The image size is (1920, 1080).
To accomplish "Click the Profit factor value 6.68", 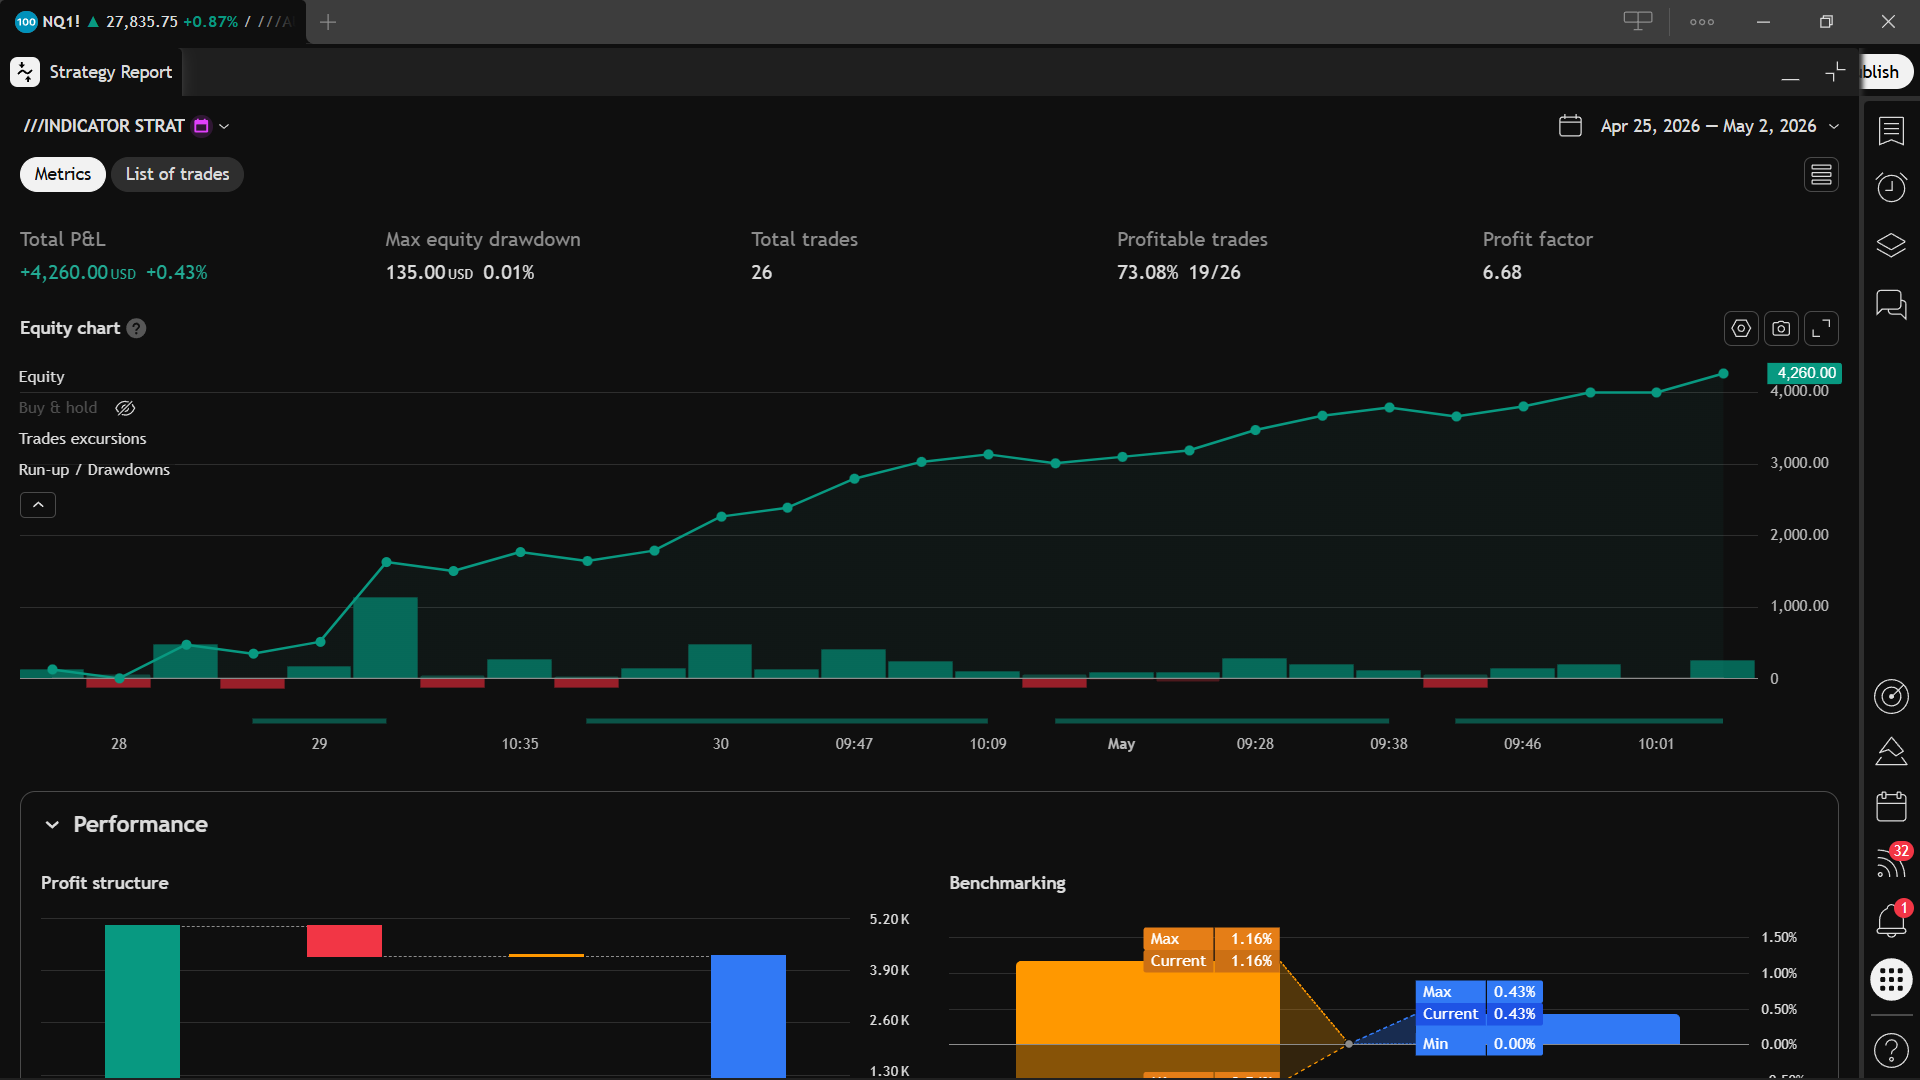I will pos(1502,273).
